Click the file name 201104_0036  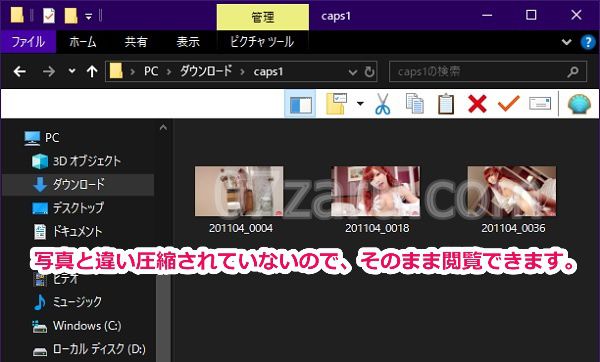tap(513, 228)
